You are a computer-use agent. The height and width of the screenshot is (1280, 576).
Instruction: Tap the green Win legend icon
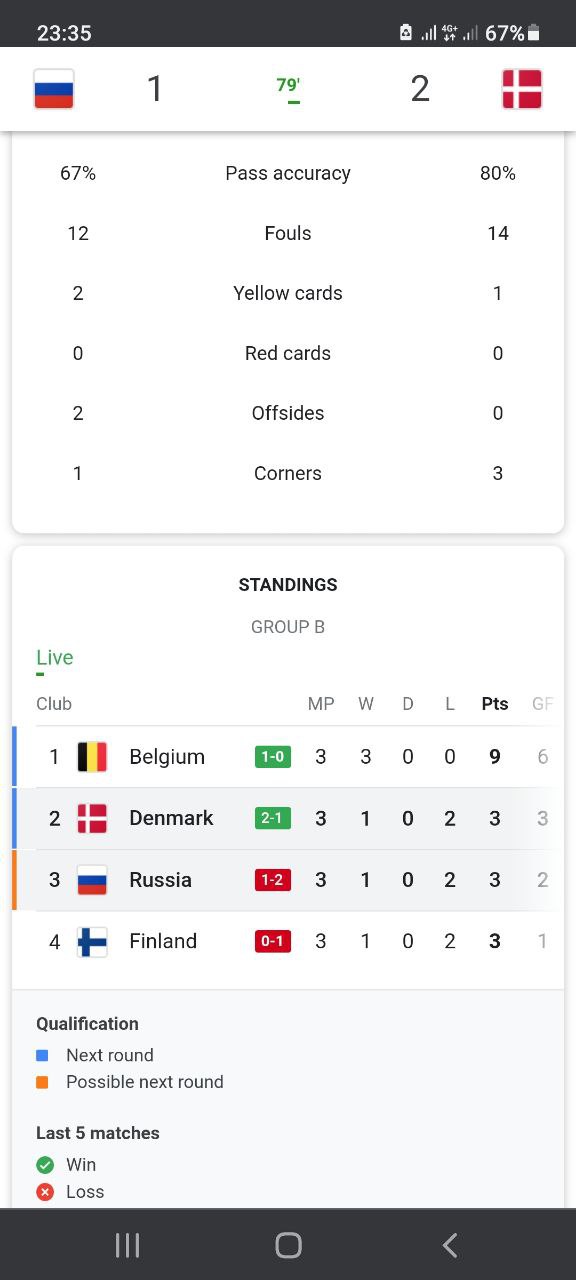45,1165
